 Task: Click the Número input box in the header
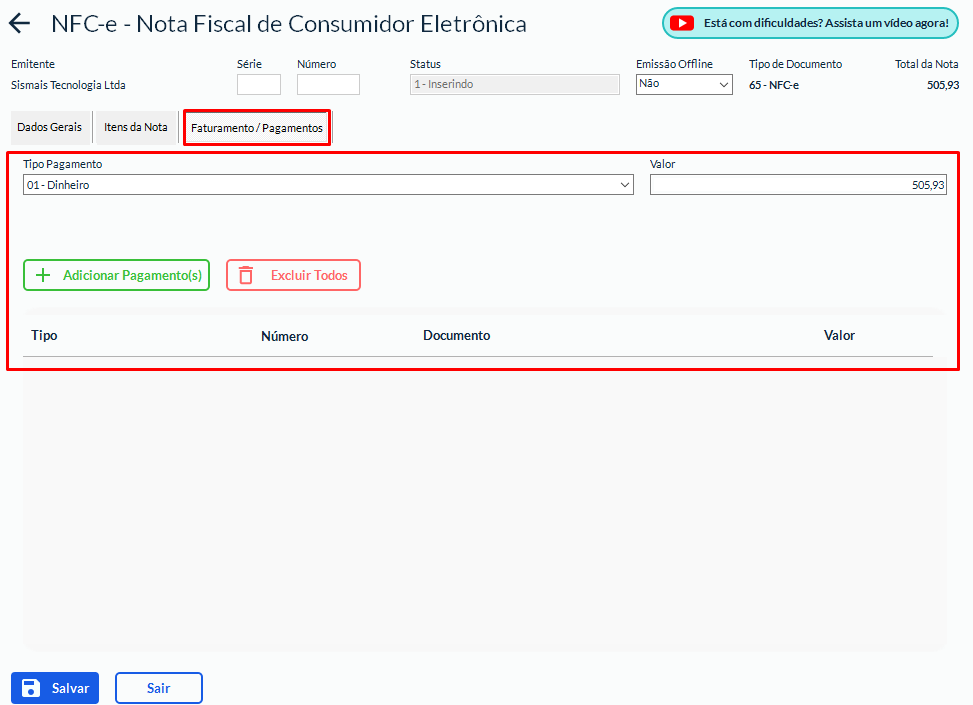pos(328,85)
